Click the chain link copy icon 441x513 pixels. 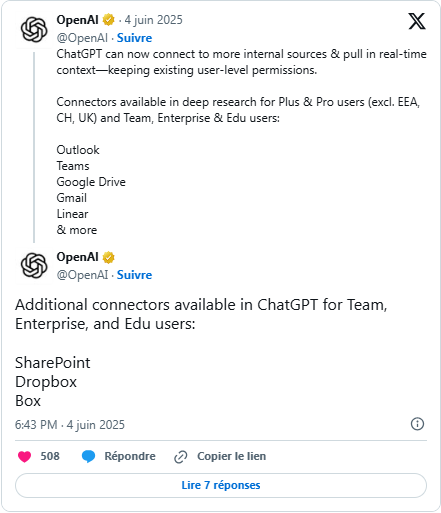pos(181,457)
